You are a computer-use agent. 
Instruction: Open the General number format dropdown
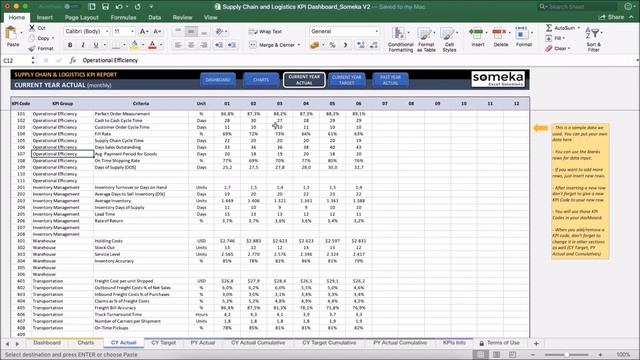pyautogui.click(x=344, y=31)
